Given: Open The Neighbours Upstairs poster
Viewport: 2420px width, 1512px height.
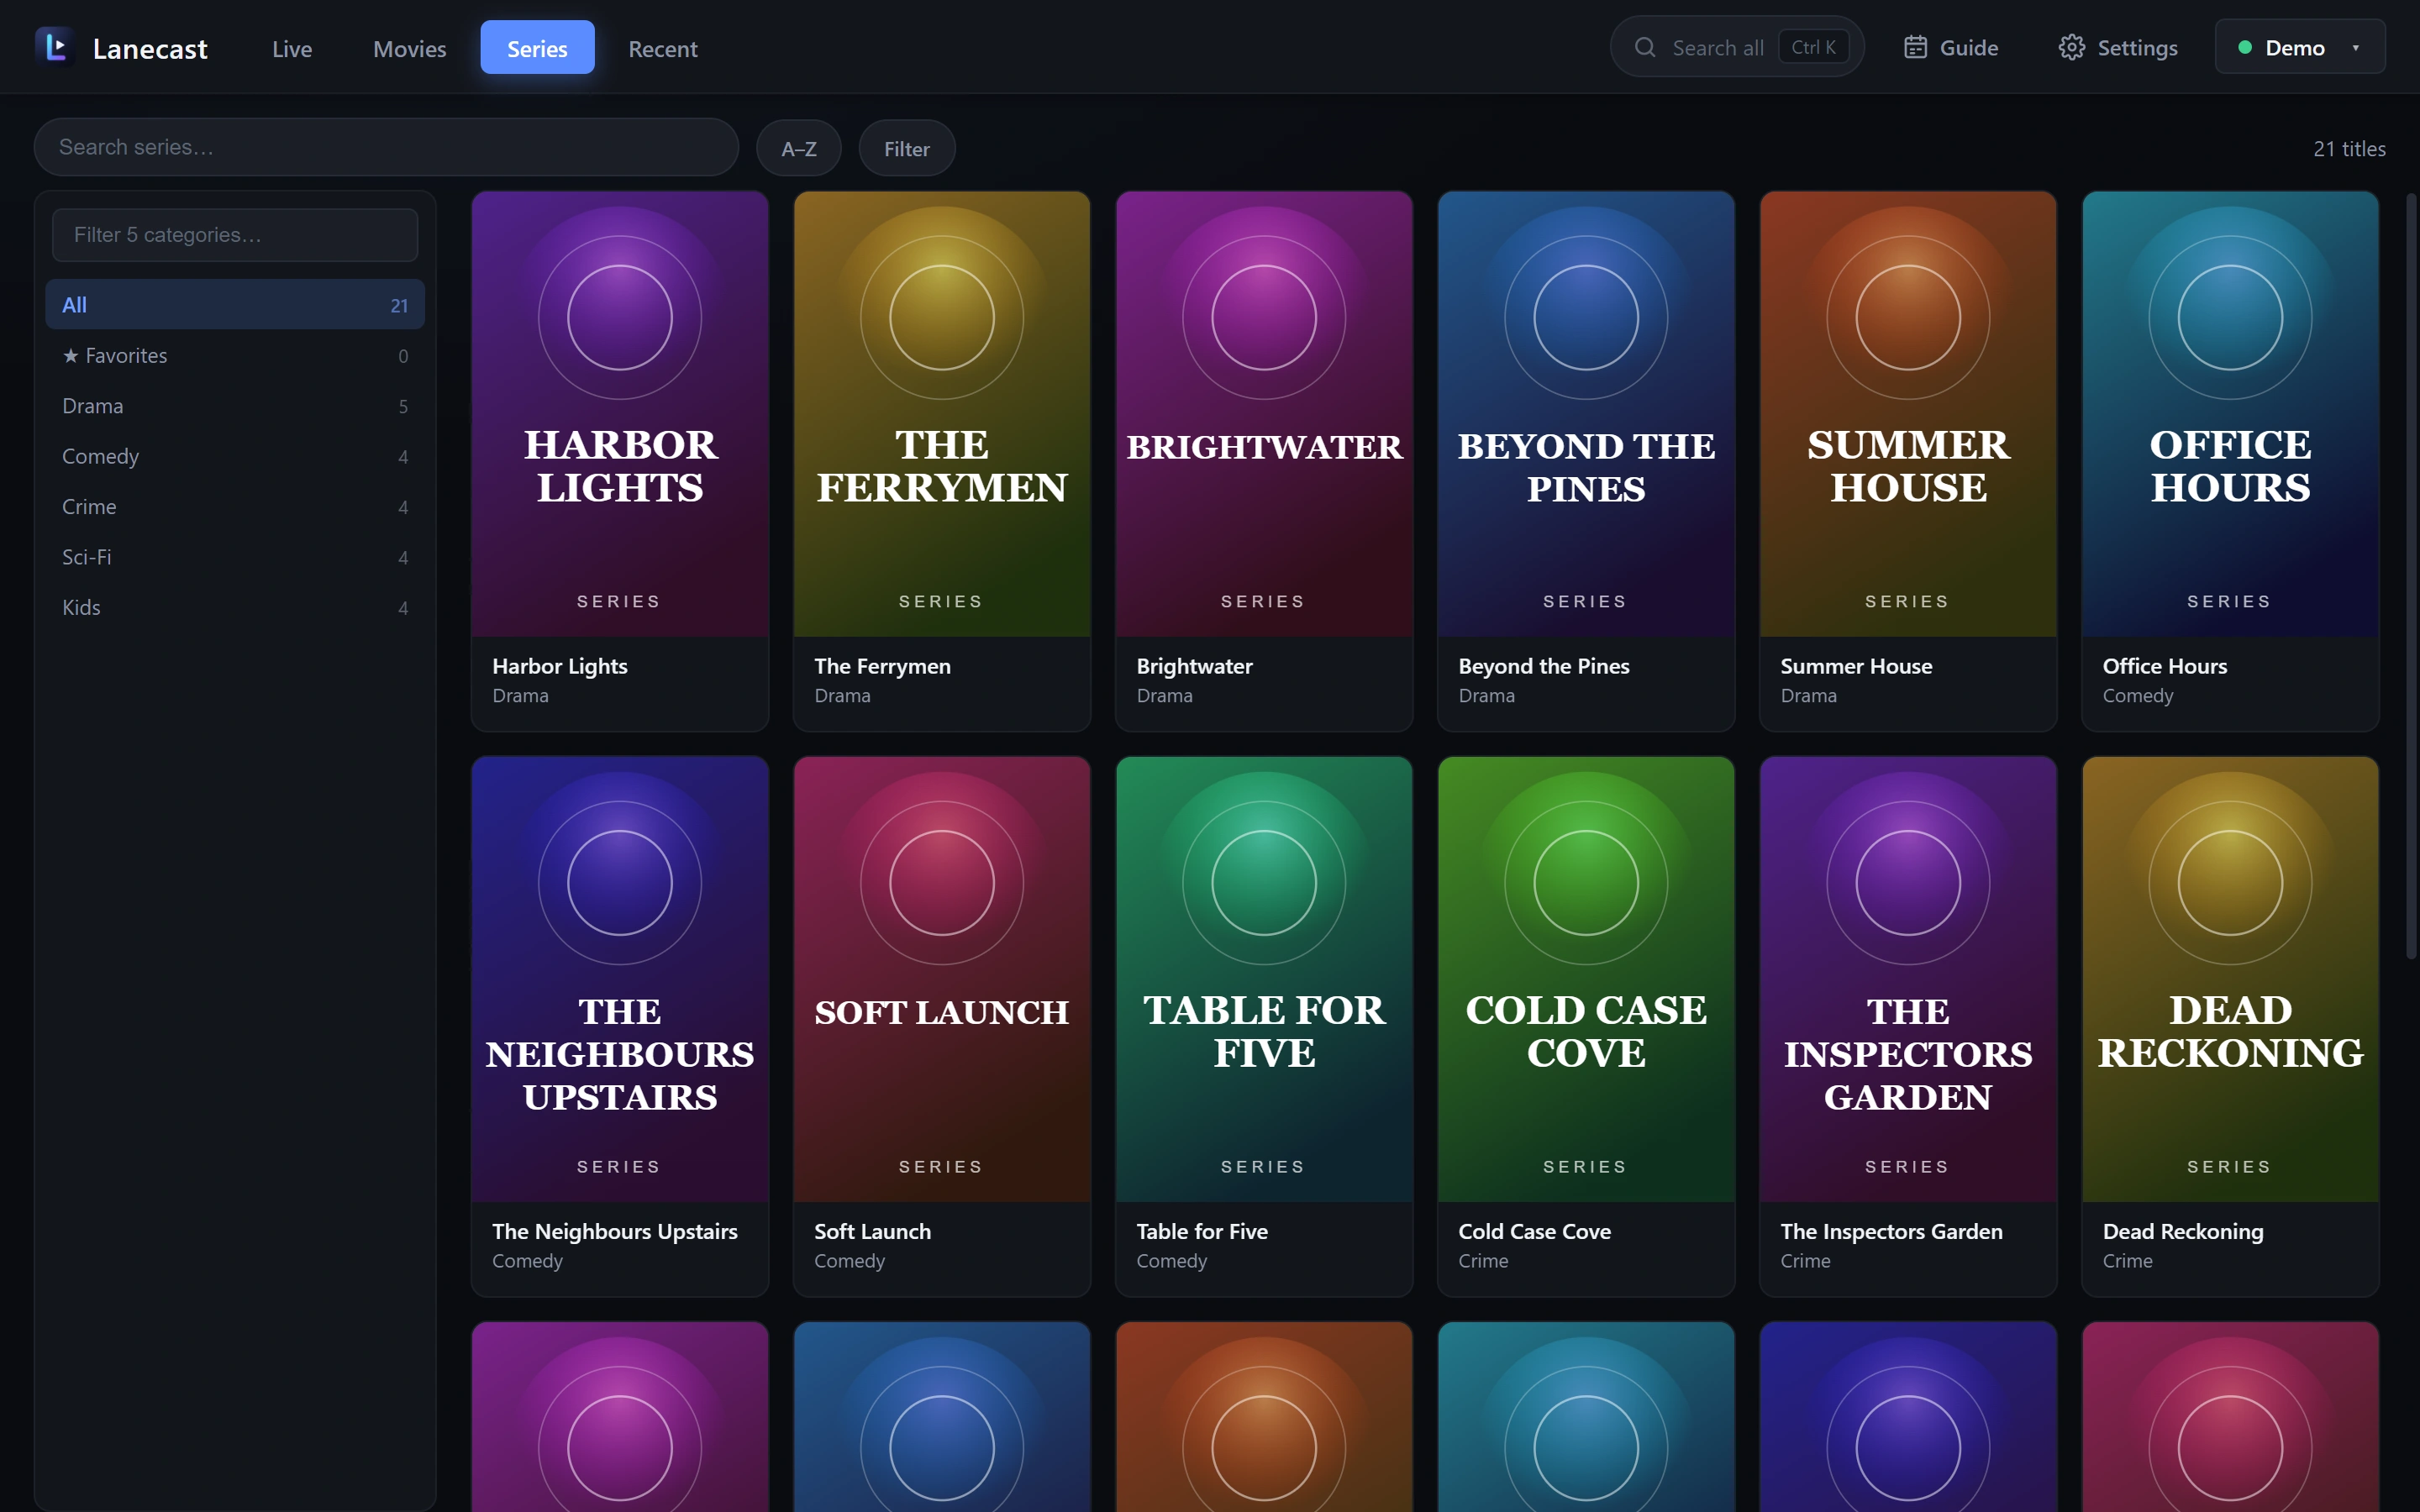Looking at the screenshot, I should tap(620, 979).
